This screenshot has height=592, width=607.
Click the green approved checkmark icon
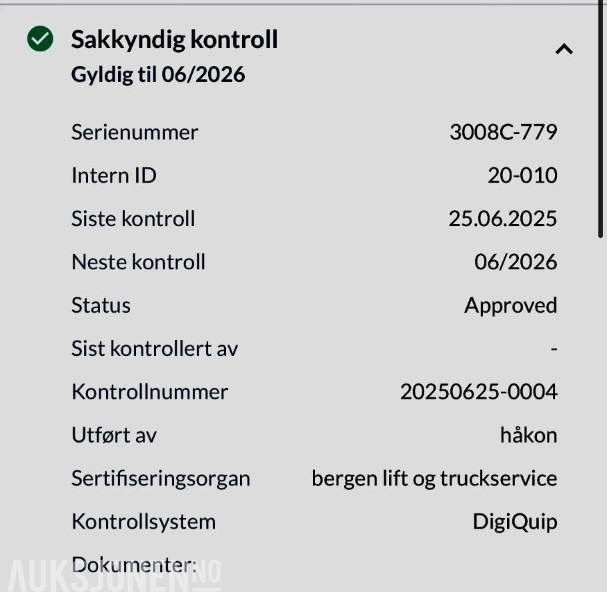40,40
